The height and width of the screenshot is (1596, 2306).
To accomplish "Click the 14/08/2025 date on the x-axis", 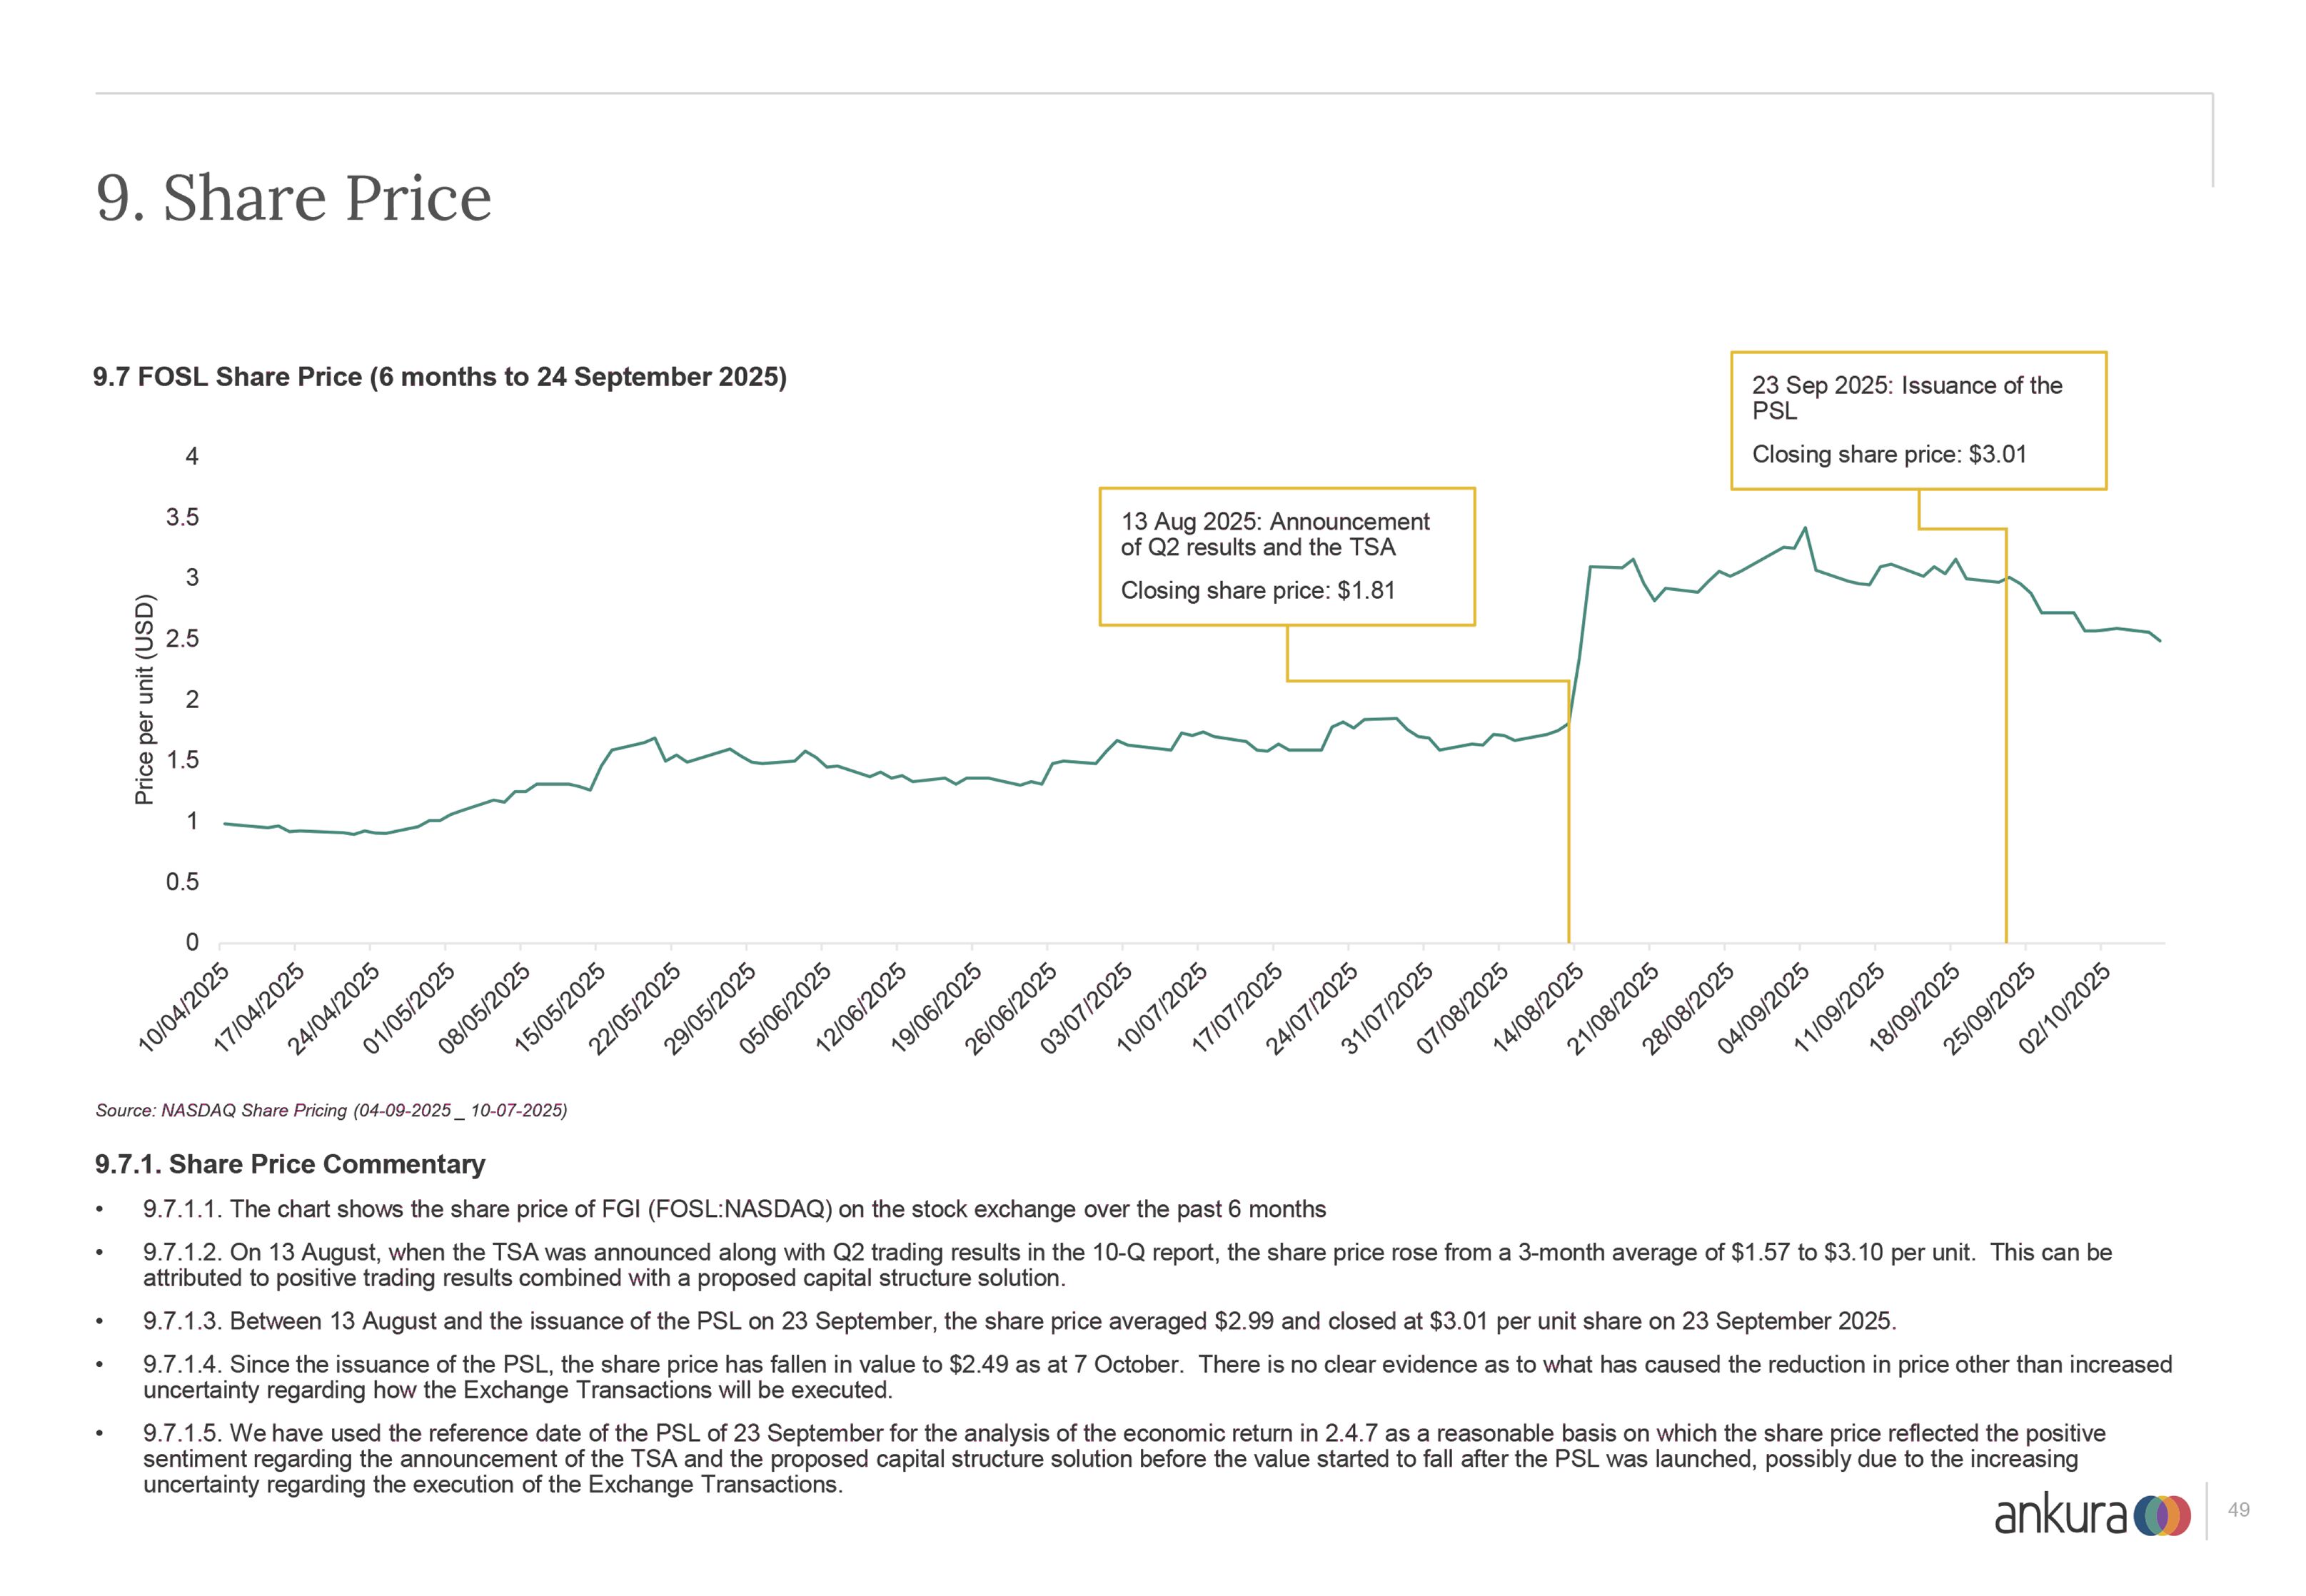I will tap(1538, 1007).
